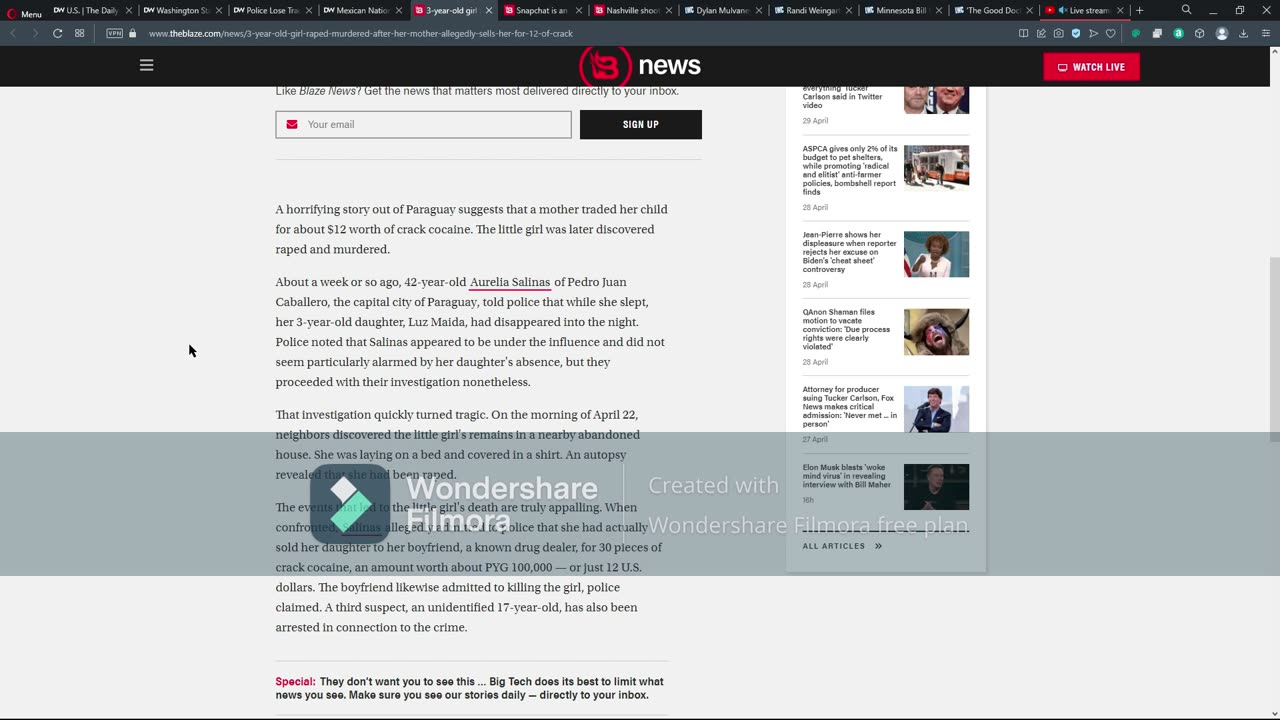Click the green 'a' extension icon
1280x720 pixels.
(1178, 33)
